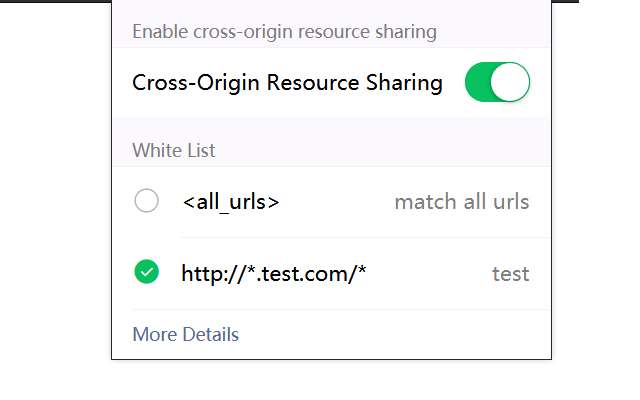This screenshot has height=400, width=640.
Task: Choose the empty circle icon for all urls
Action: pyautogui.click(x=147, y=200)
